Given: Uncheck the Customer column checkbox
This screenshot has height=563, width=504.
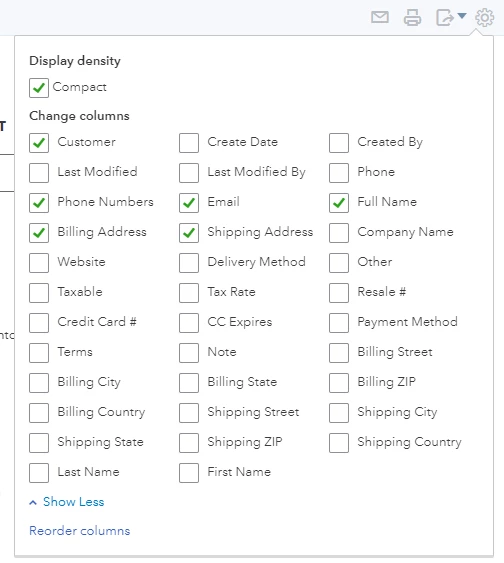Looking at the screenshot, I should tap(39, 143).
